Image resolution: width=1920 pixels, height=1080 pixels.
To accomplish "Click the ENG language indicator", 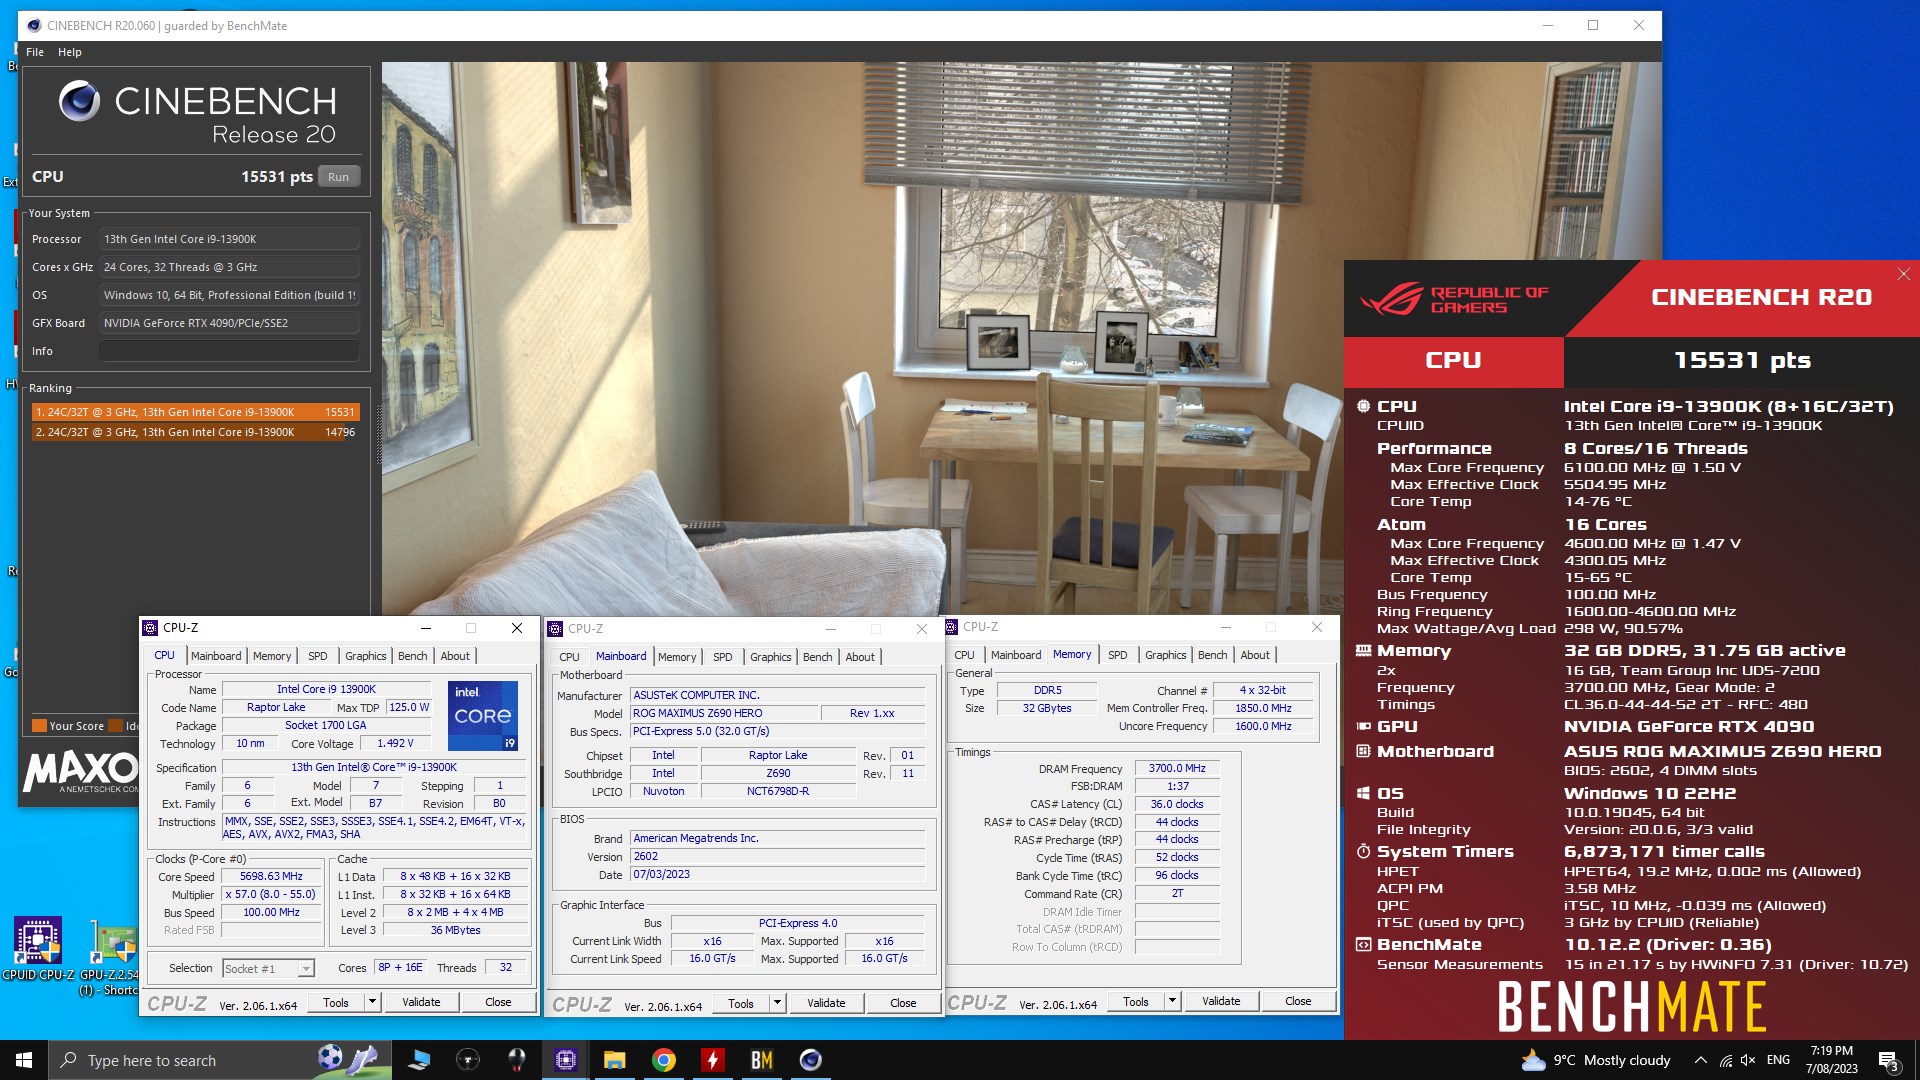I will pyautogui.click(x=1778, y=1060).
